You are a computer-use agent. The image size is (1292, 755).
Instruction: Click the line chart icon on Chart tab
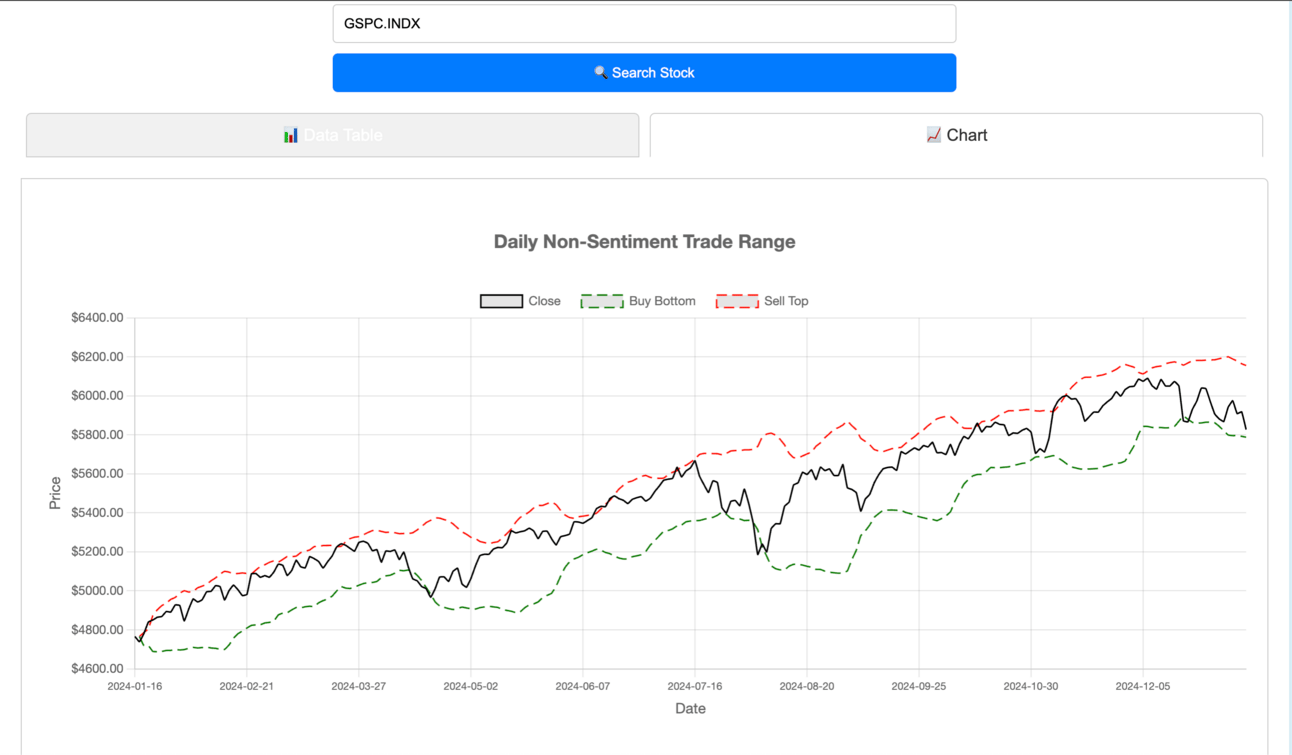click(x=934, y=135)
